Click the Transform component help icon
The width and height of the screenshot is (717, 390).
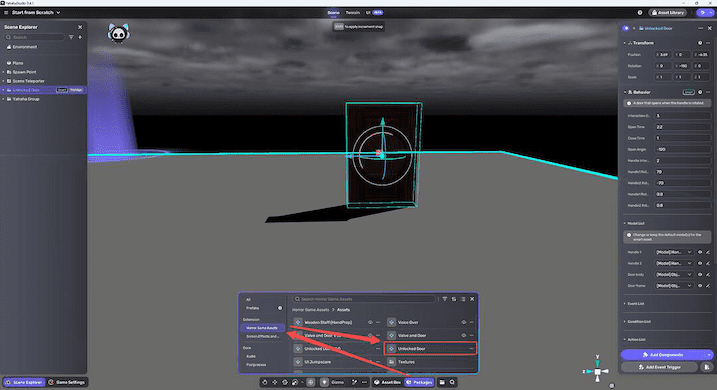(x=700, y=43)
